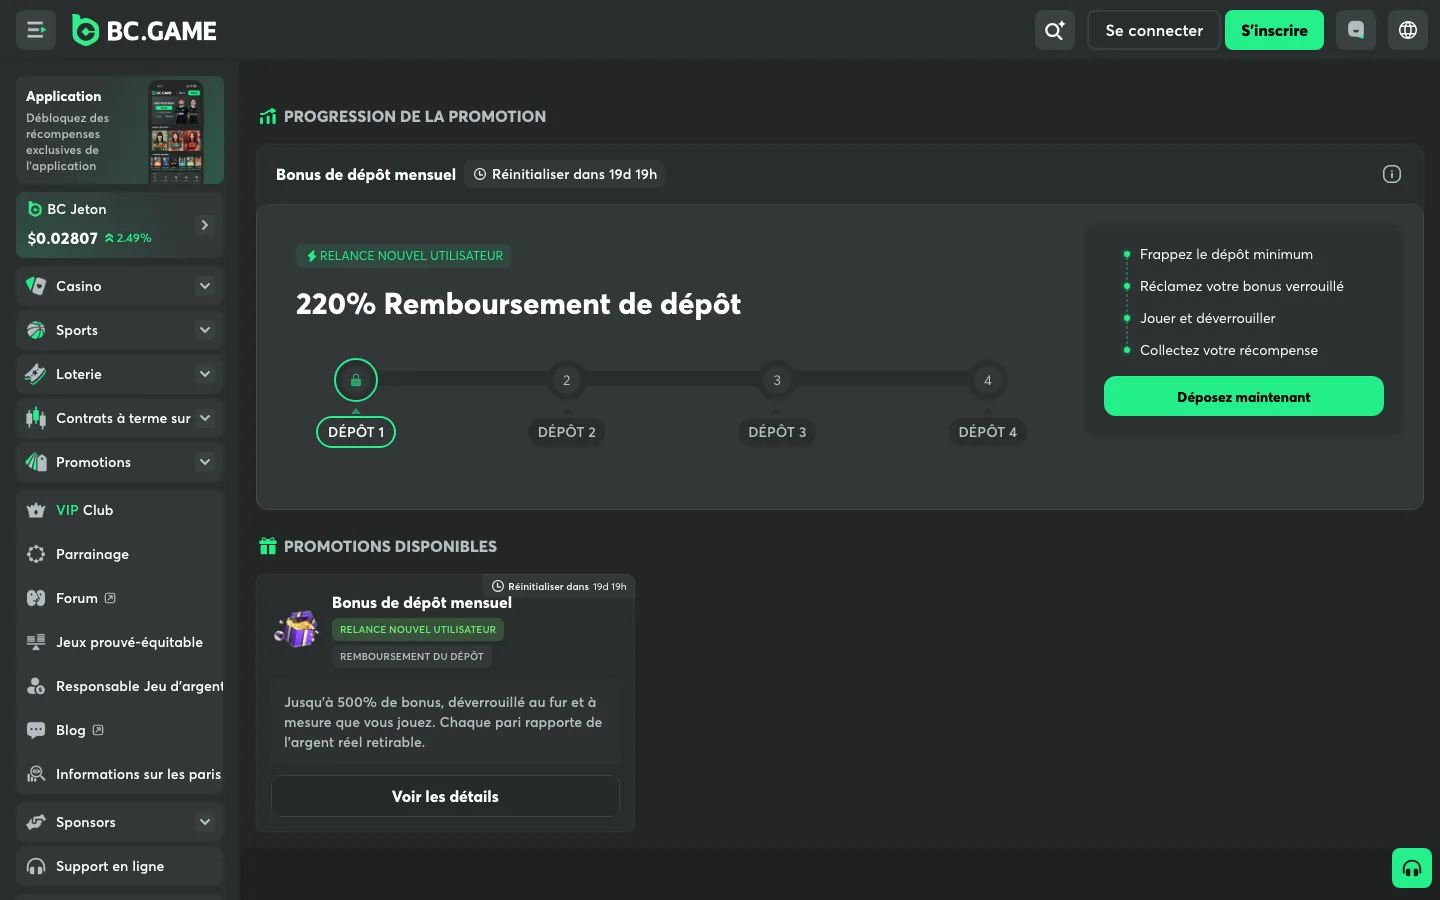Viewport: 1440px width, 900px height.
Task: Click the Loterie ticket icon
Action: (x=36, y=374)
